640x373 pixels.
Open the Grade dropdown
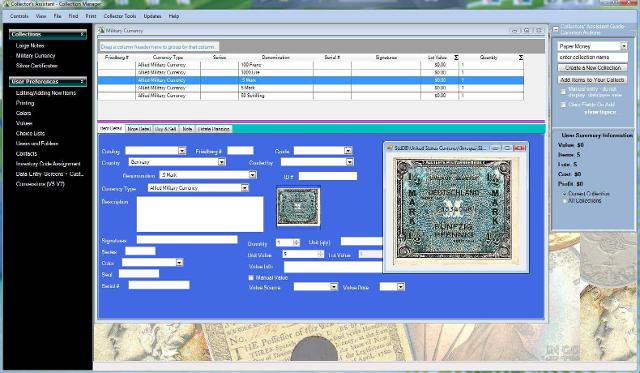pyautogui.click(x=348, y=151)
